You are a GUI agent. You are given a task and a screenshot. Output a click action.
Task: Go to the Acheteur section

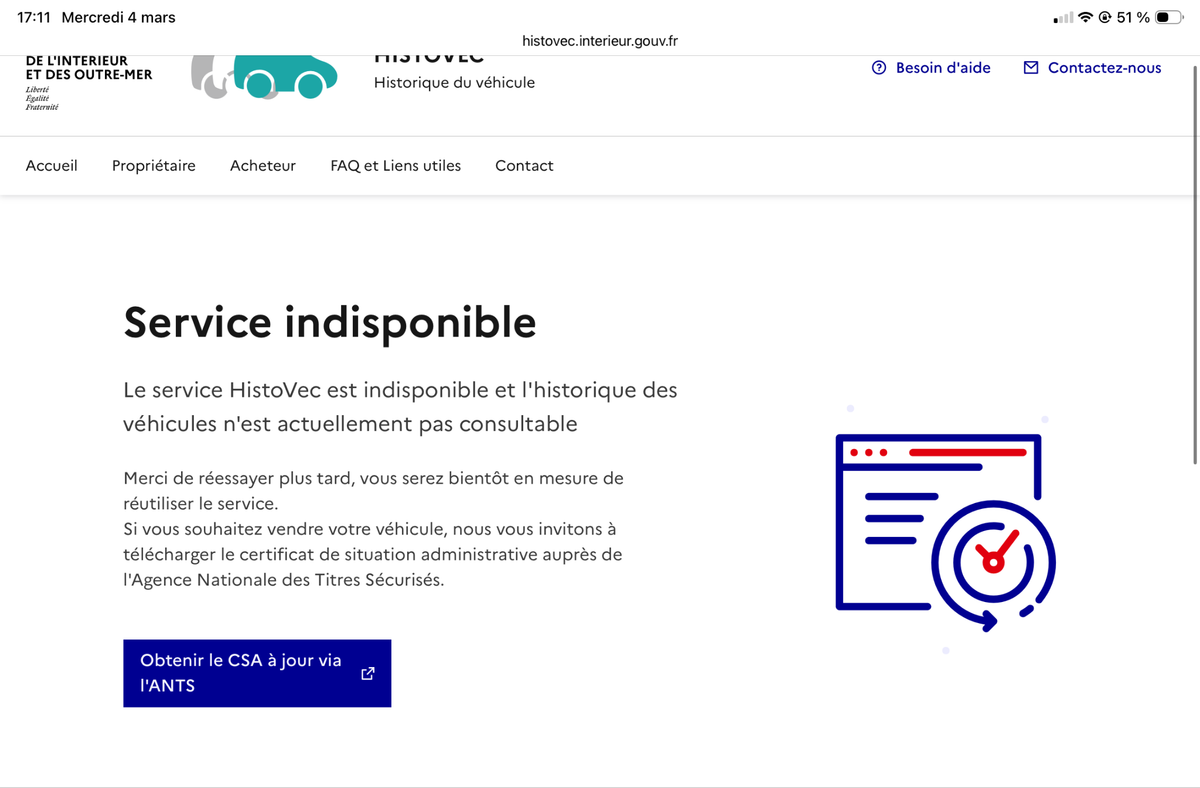[263, 166]
